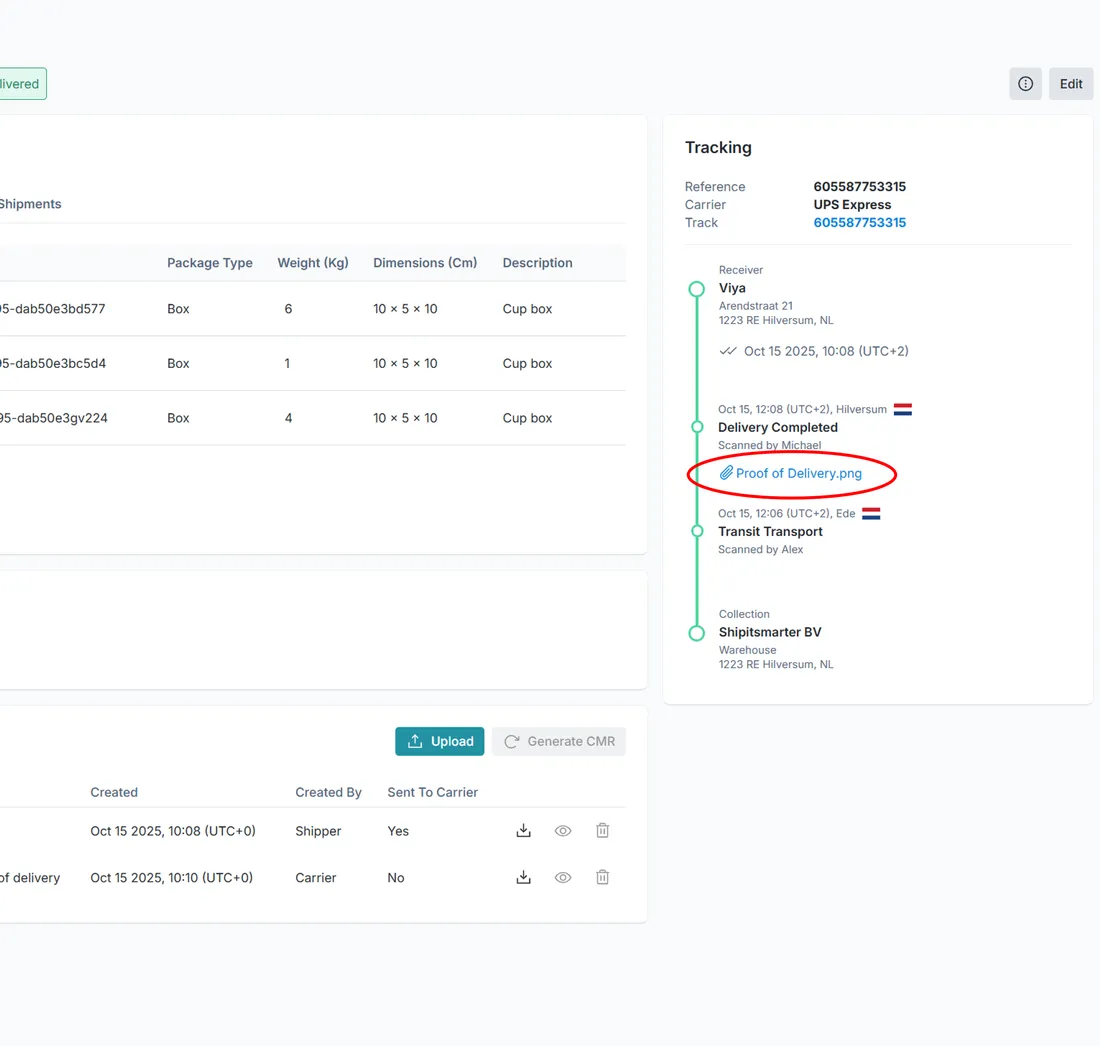This screenshot has width=1100, height=1046.
Task: Download the proof of delivery document
Action: [523, 877]
